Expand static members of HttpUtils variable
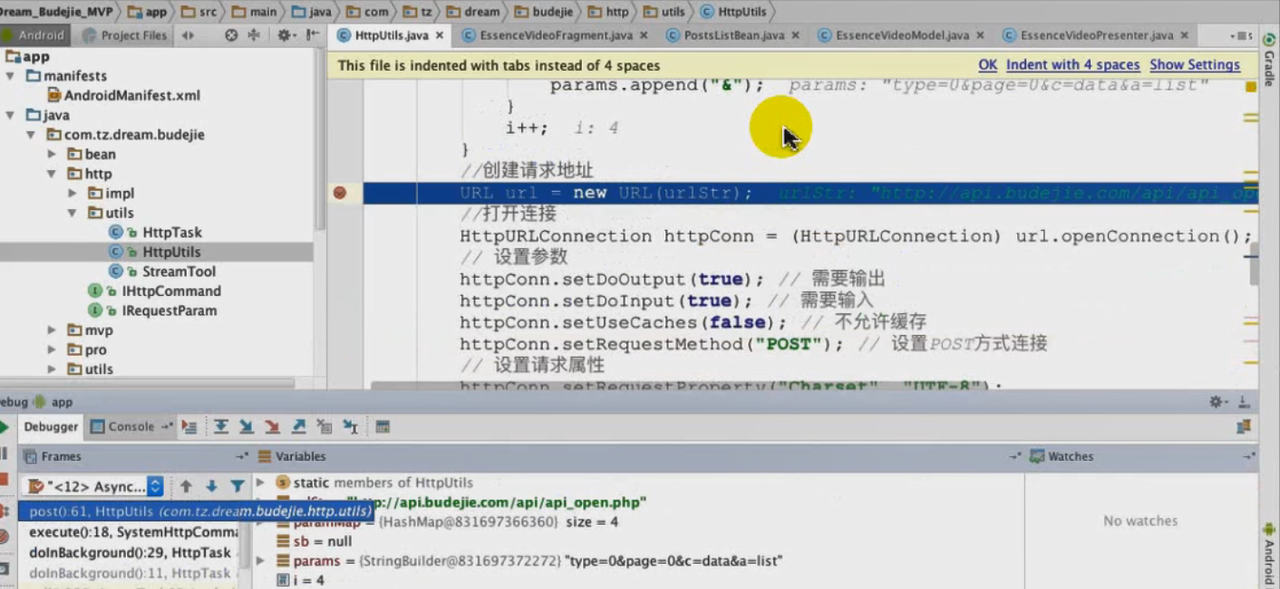The image size is (1280, 589). tap(261, 482)
